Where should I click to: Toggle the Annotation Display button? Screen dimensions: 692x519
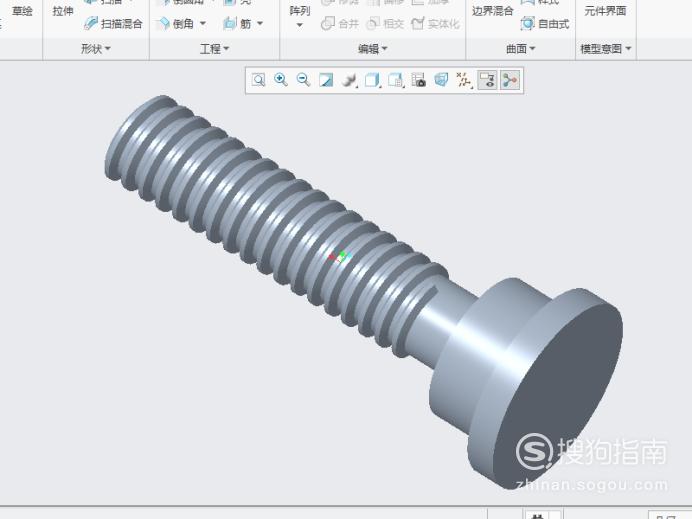(x=487, y=80)
